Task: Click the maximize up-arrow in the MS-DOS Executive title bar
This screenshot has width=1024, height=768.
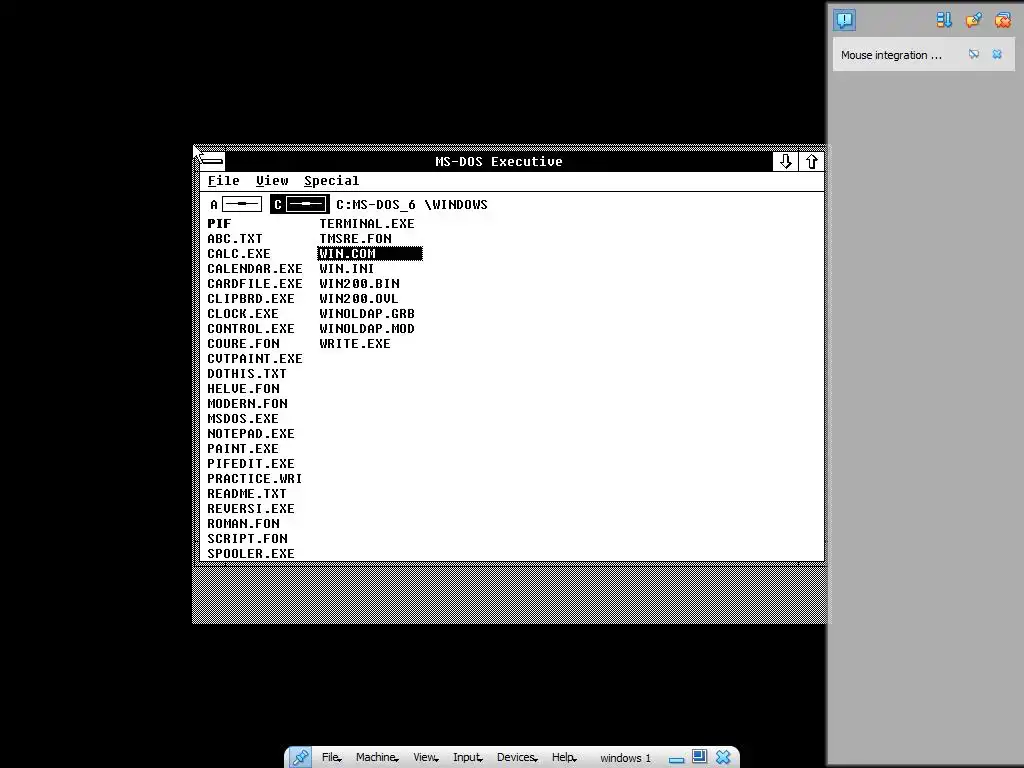Action: [x=811, y=161]
